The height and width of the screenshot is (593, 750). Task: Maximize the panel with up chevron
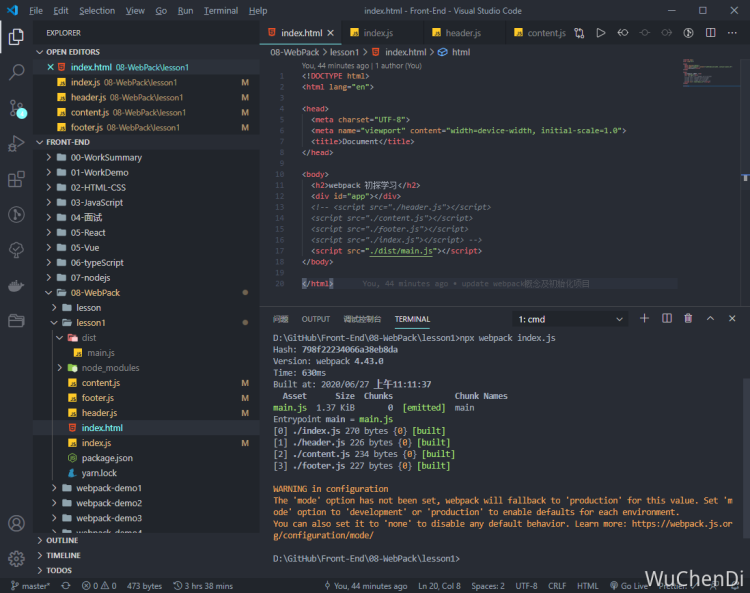click(710, 318)
